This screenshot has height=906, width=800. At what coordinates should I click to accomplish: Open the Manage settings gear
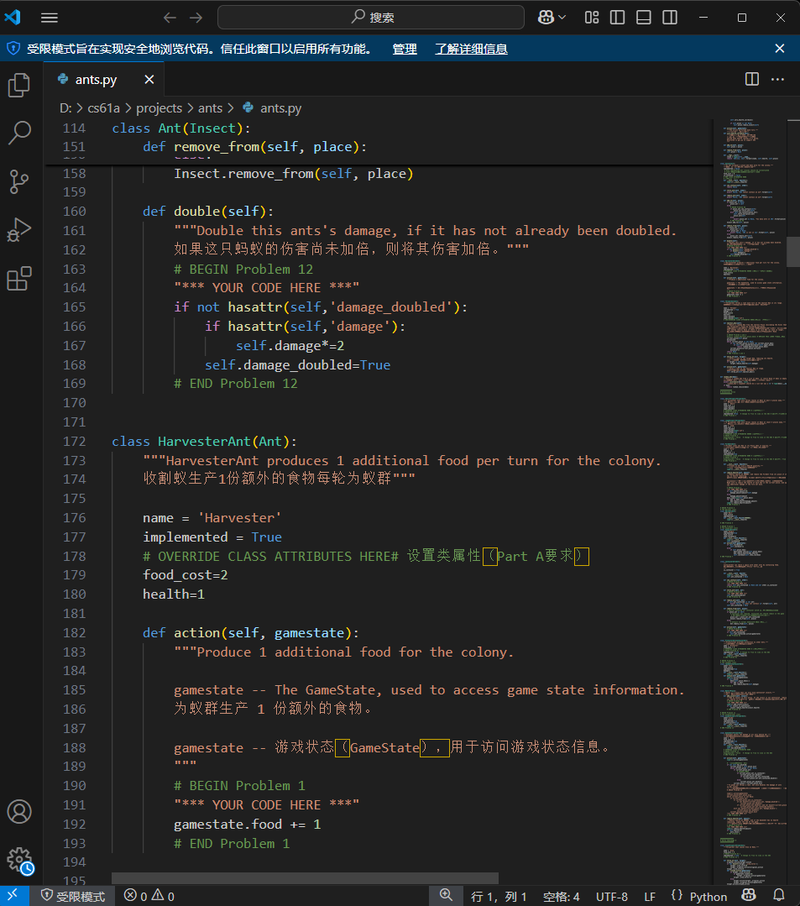click(x=20, y=860)
